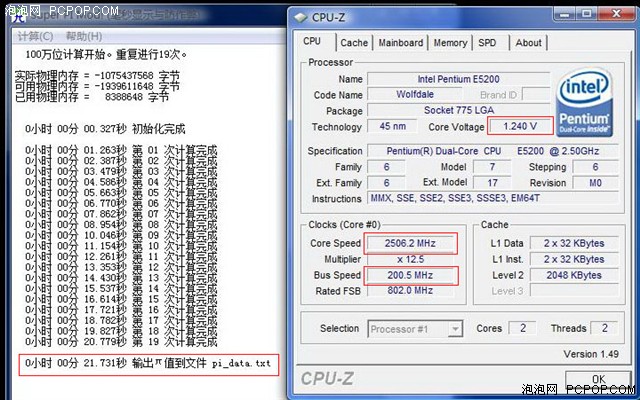Minimize the CPU-Z window
This screenshot has width=640, height=400.
[565, 14]
